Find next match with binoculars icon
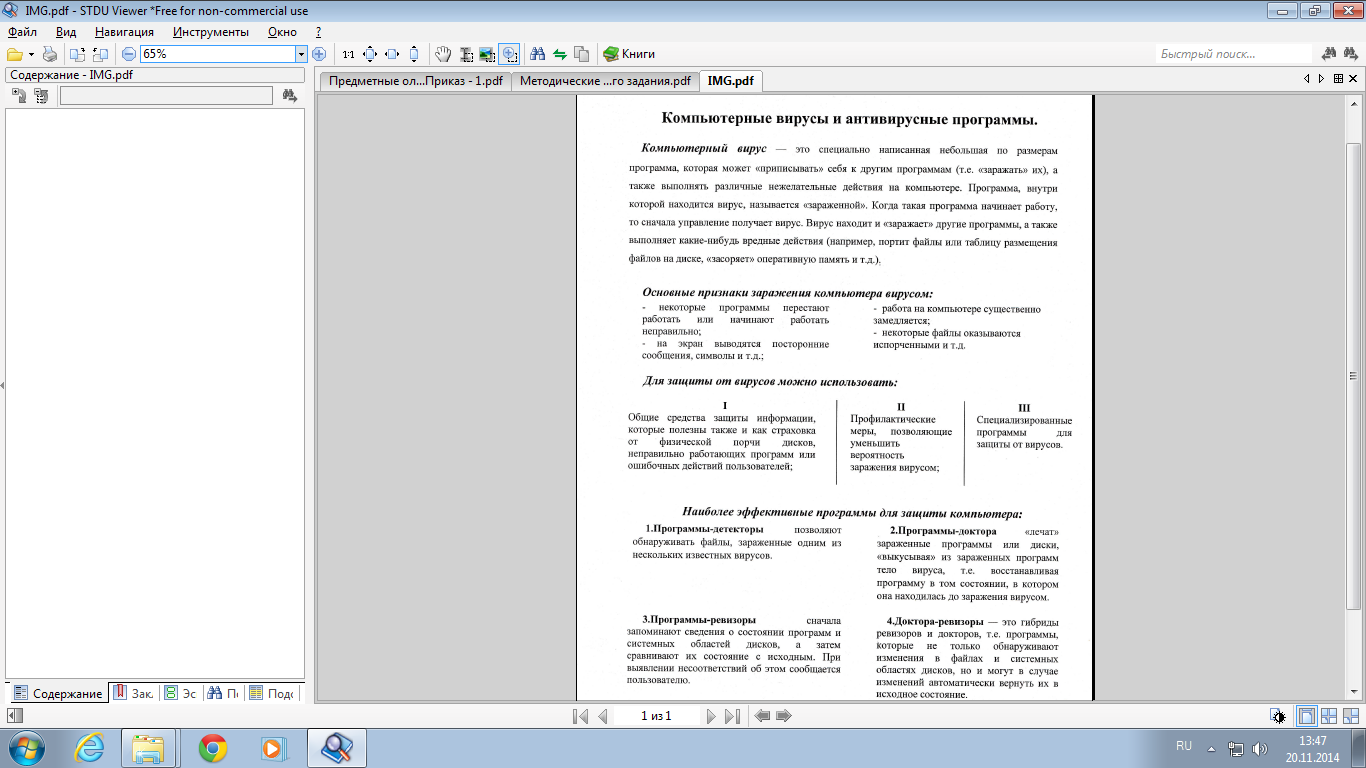This screenshot has width=1366, height=768. point(1351,54)
